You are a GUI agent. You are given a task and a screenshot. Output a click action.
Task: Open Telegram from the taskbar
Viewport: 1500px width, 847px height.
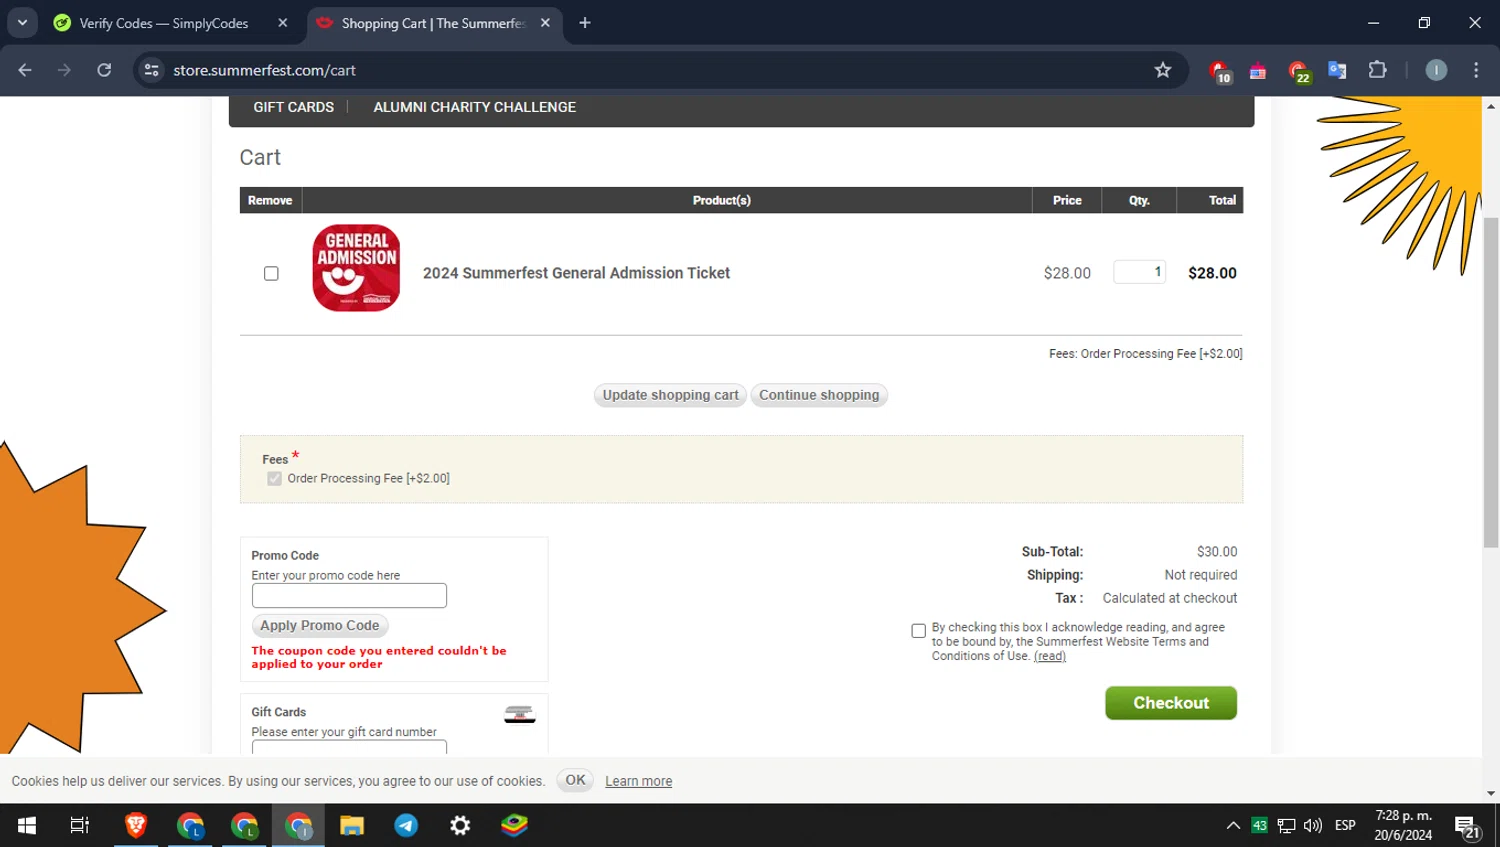coord(406,825)
